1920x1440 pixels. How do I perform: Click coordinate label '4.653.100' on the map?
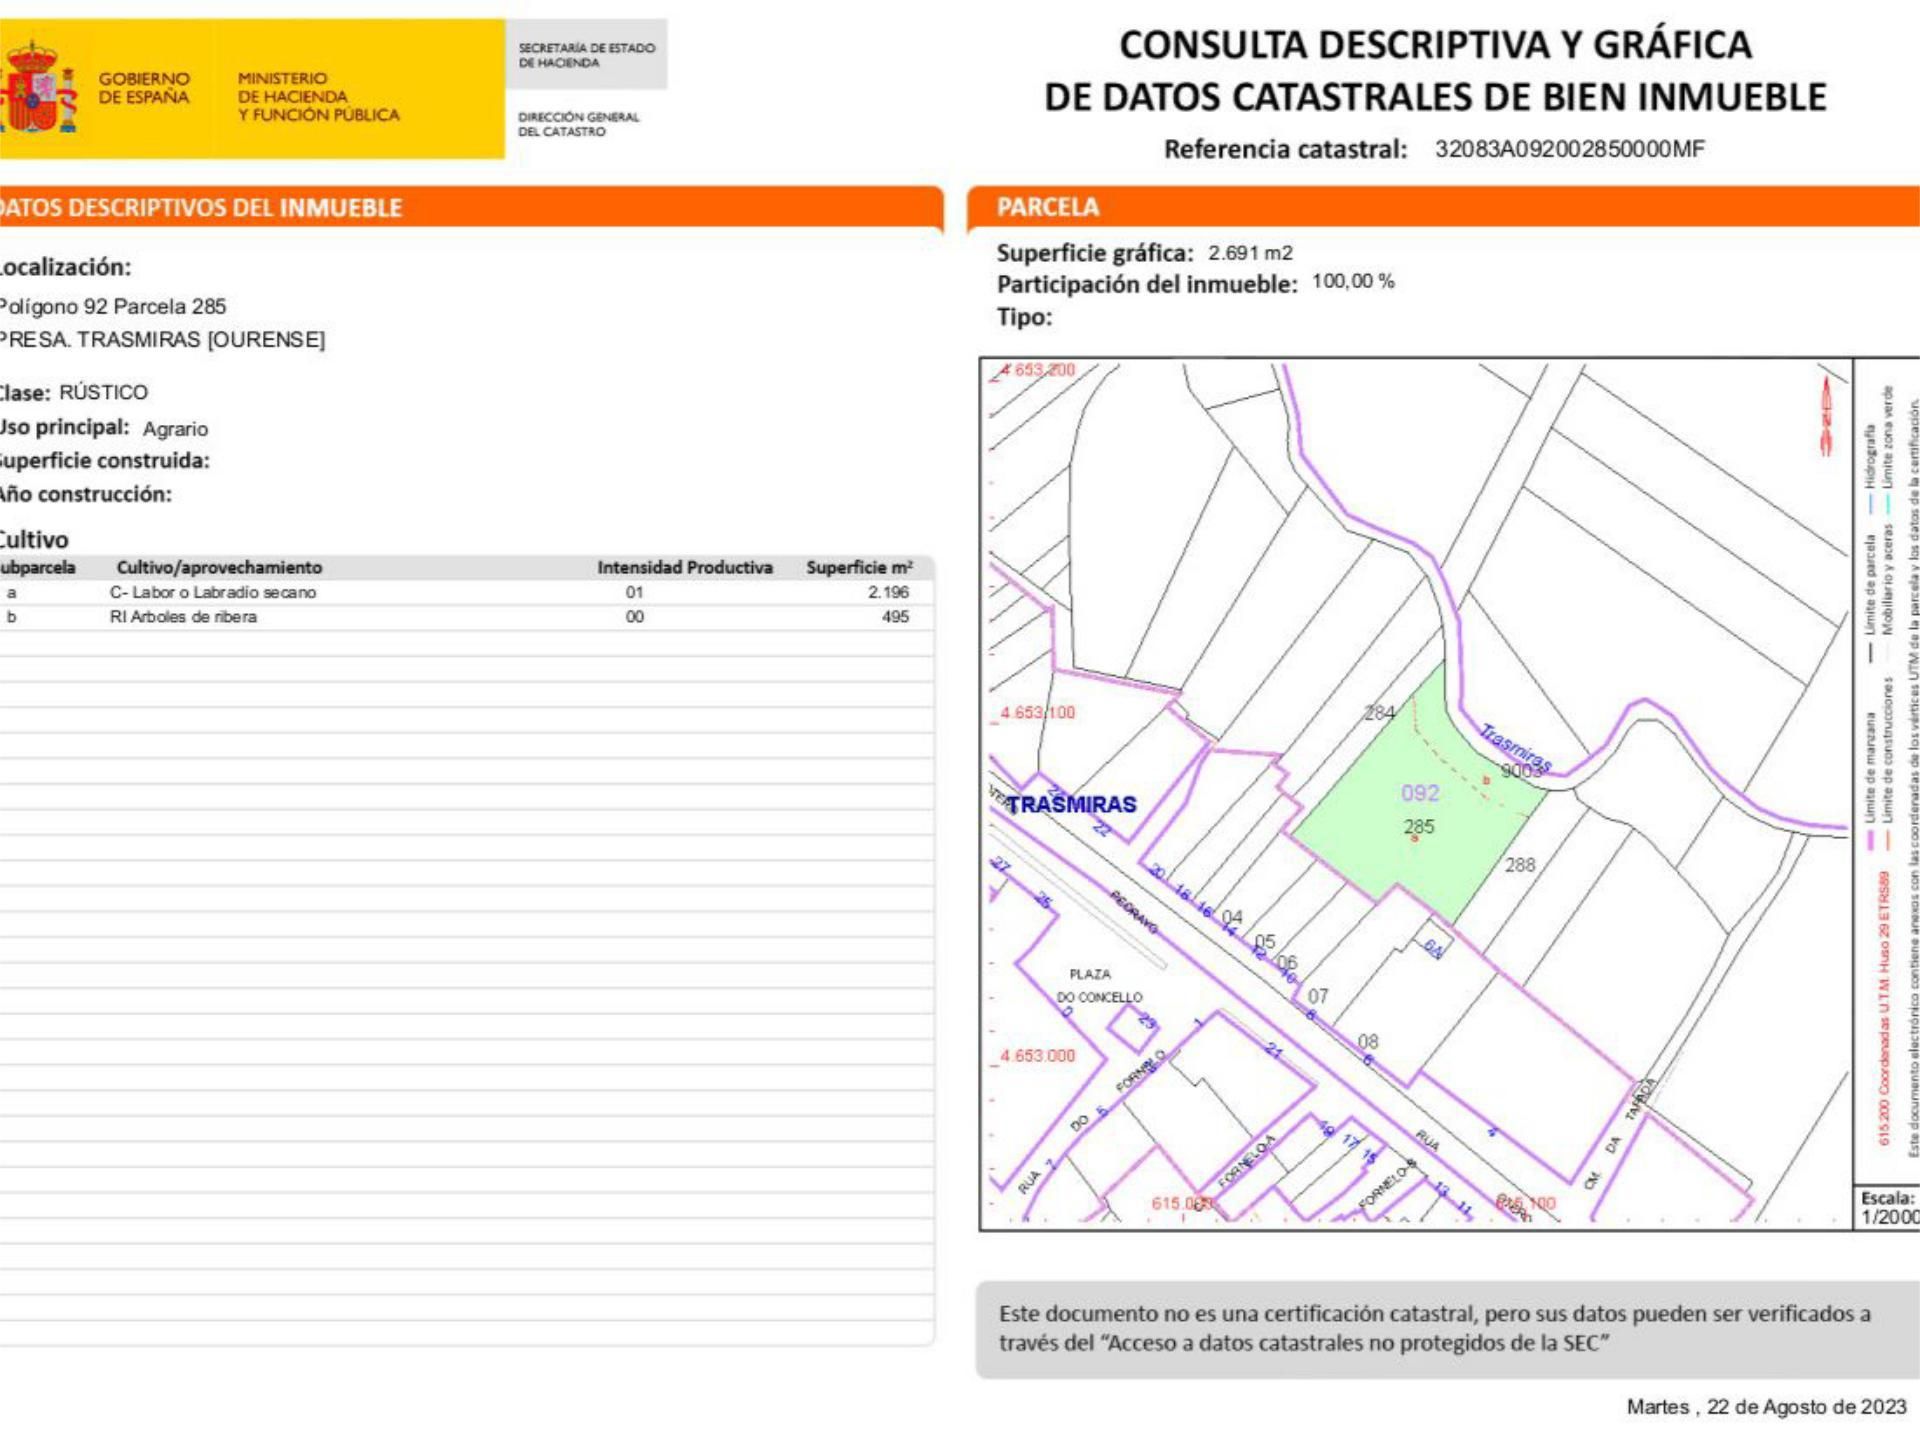click(1038, 713)
